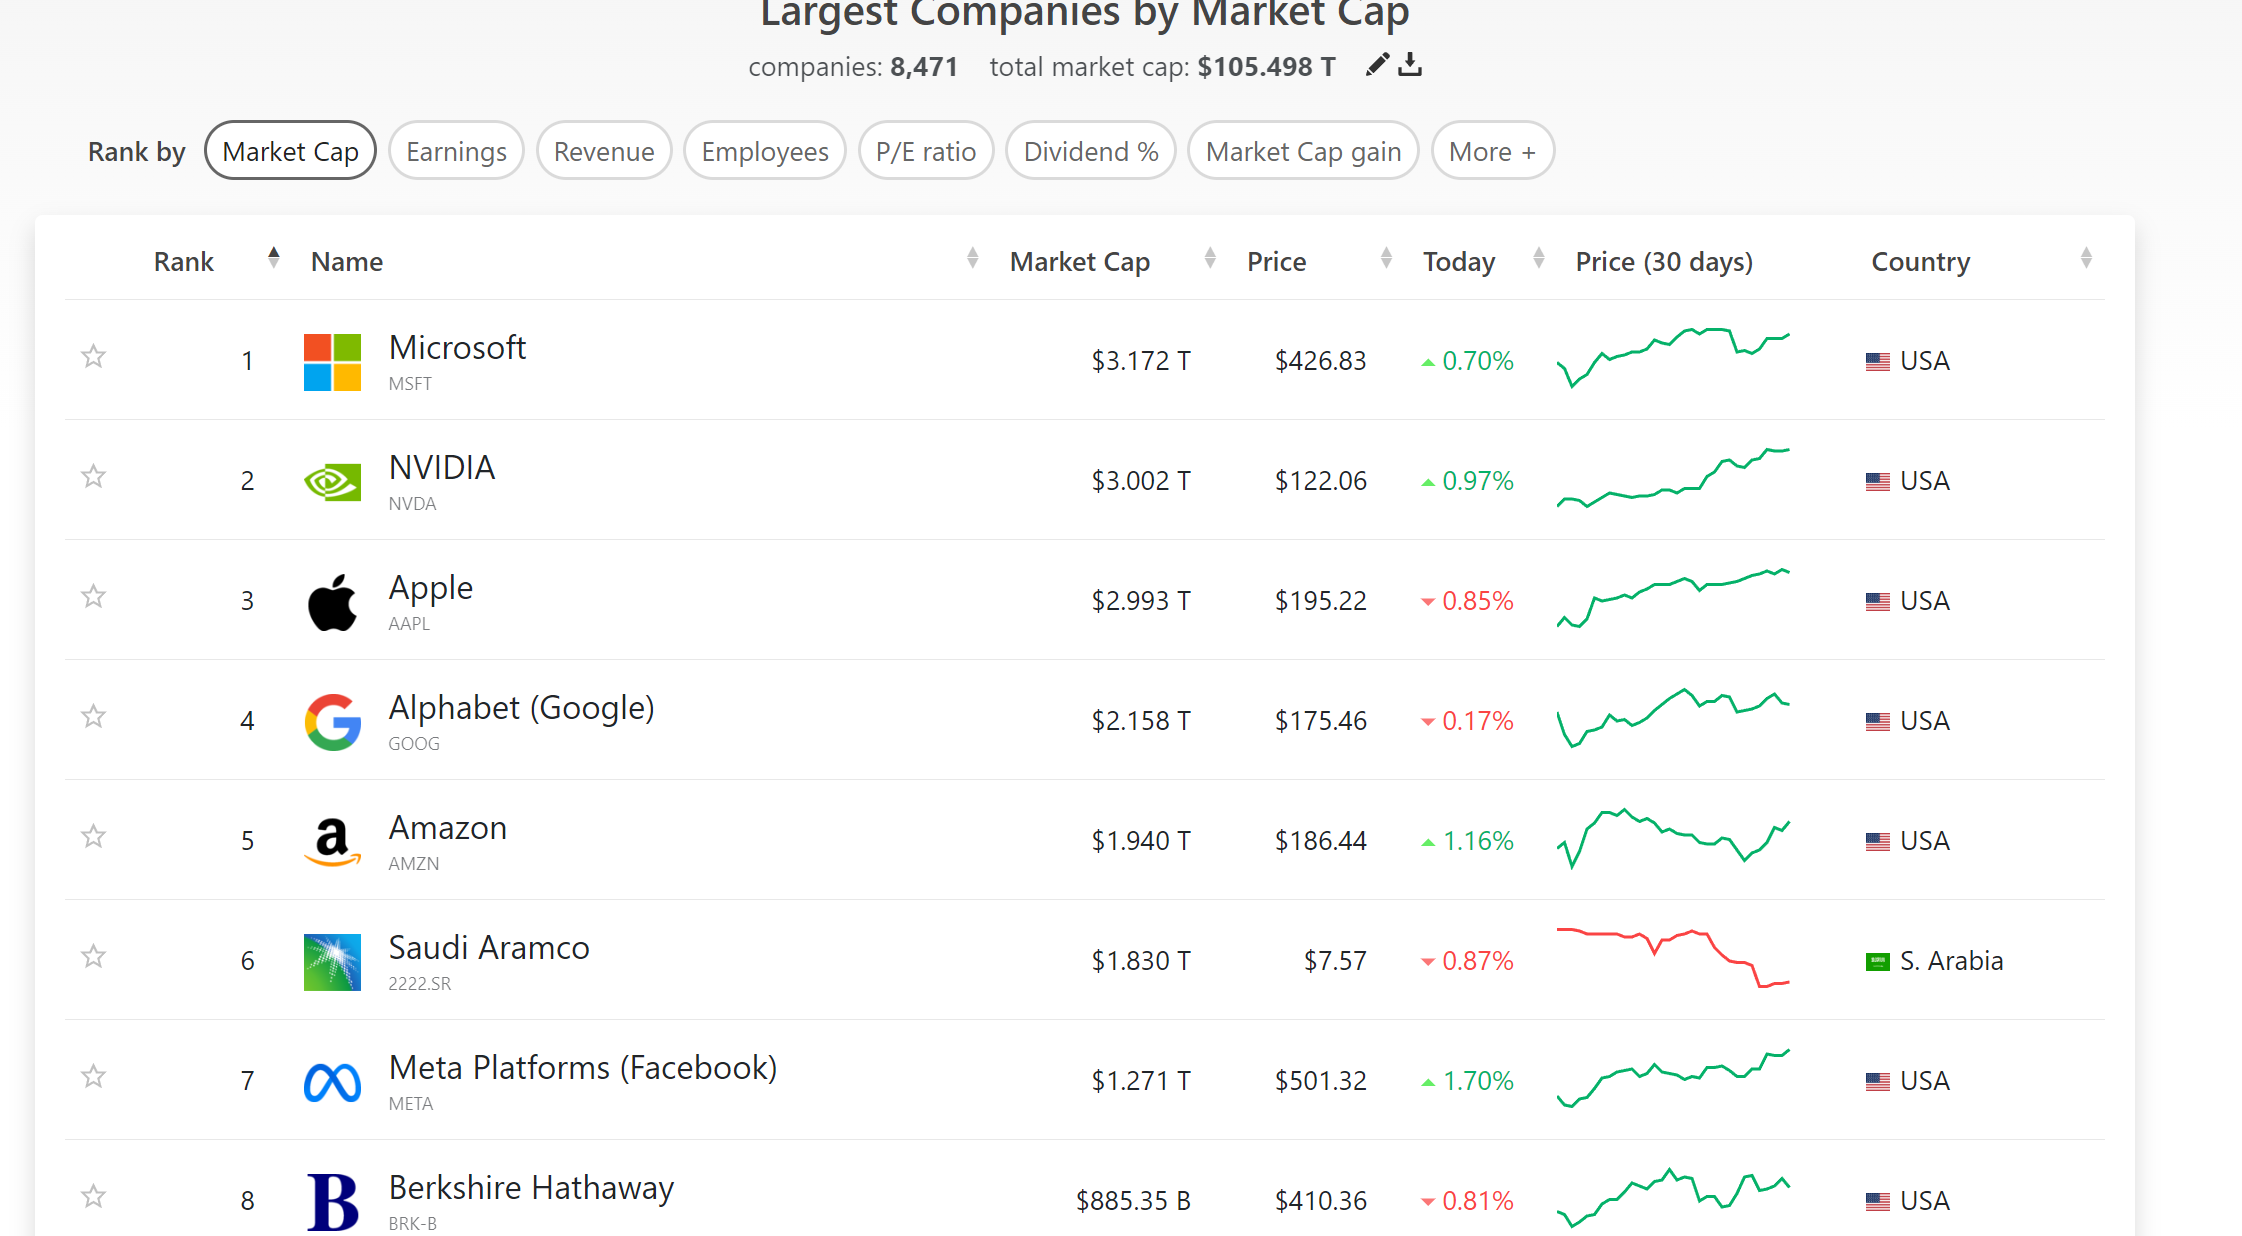Click the USA flag in Apple row
This screenshot has height=1236, width=2242.
[1878, 601]
